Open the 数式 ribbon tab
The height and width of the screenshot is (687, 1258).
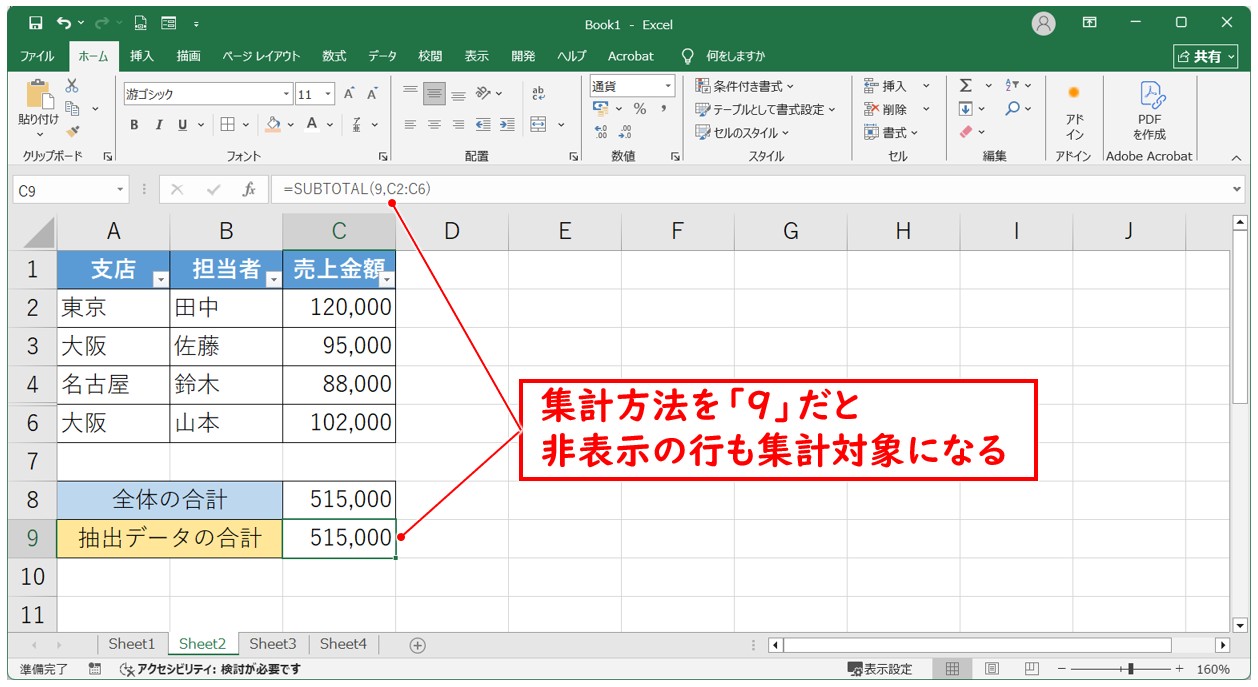pos(334,56)
